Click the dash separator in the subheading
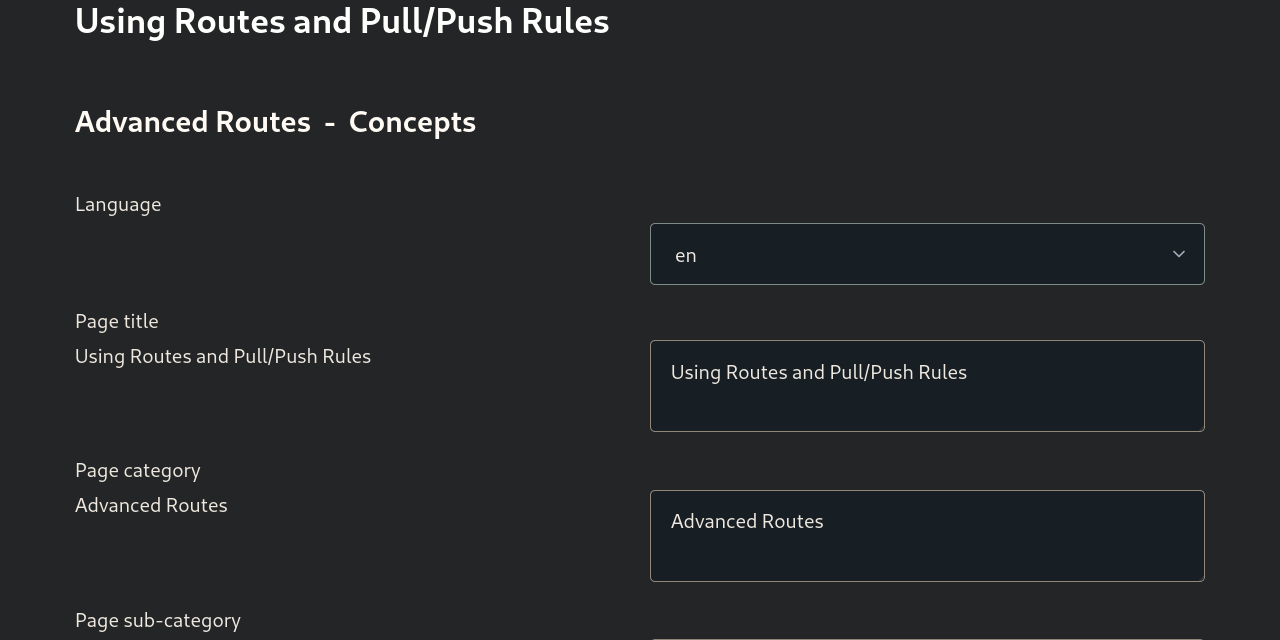The width and height of the screenshot is (1280, 640). click(330, 122)
